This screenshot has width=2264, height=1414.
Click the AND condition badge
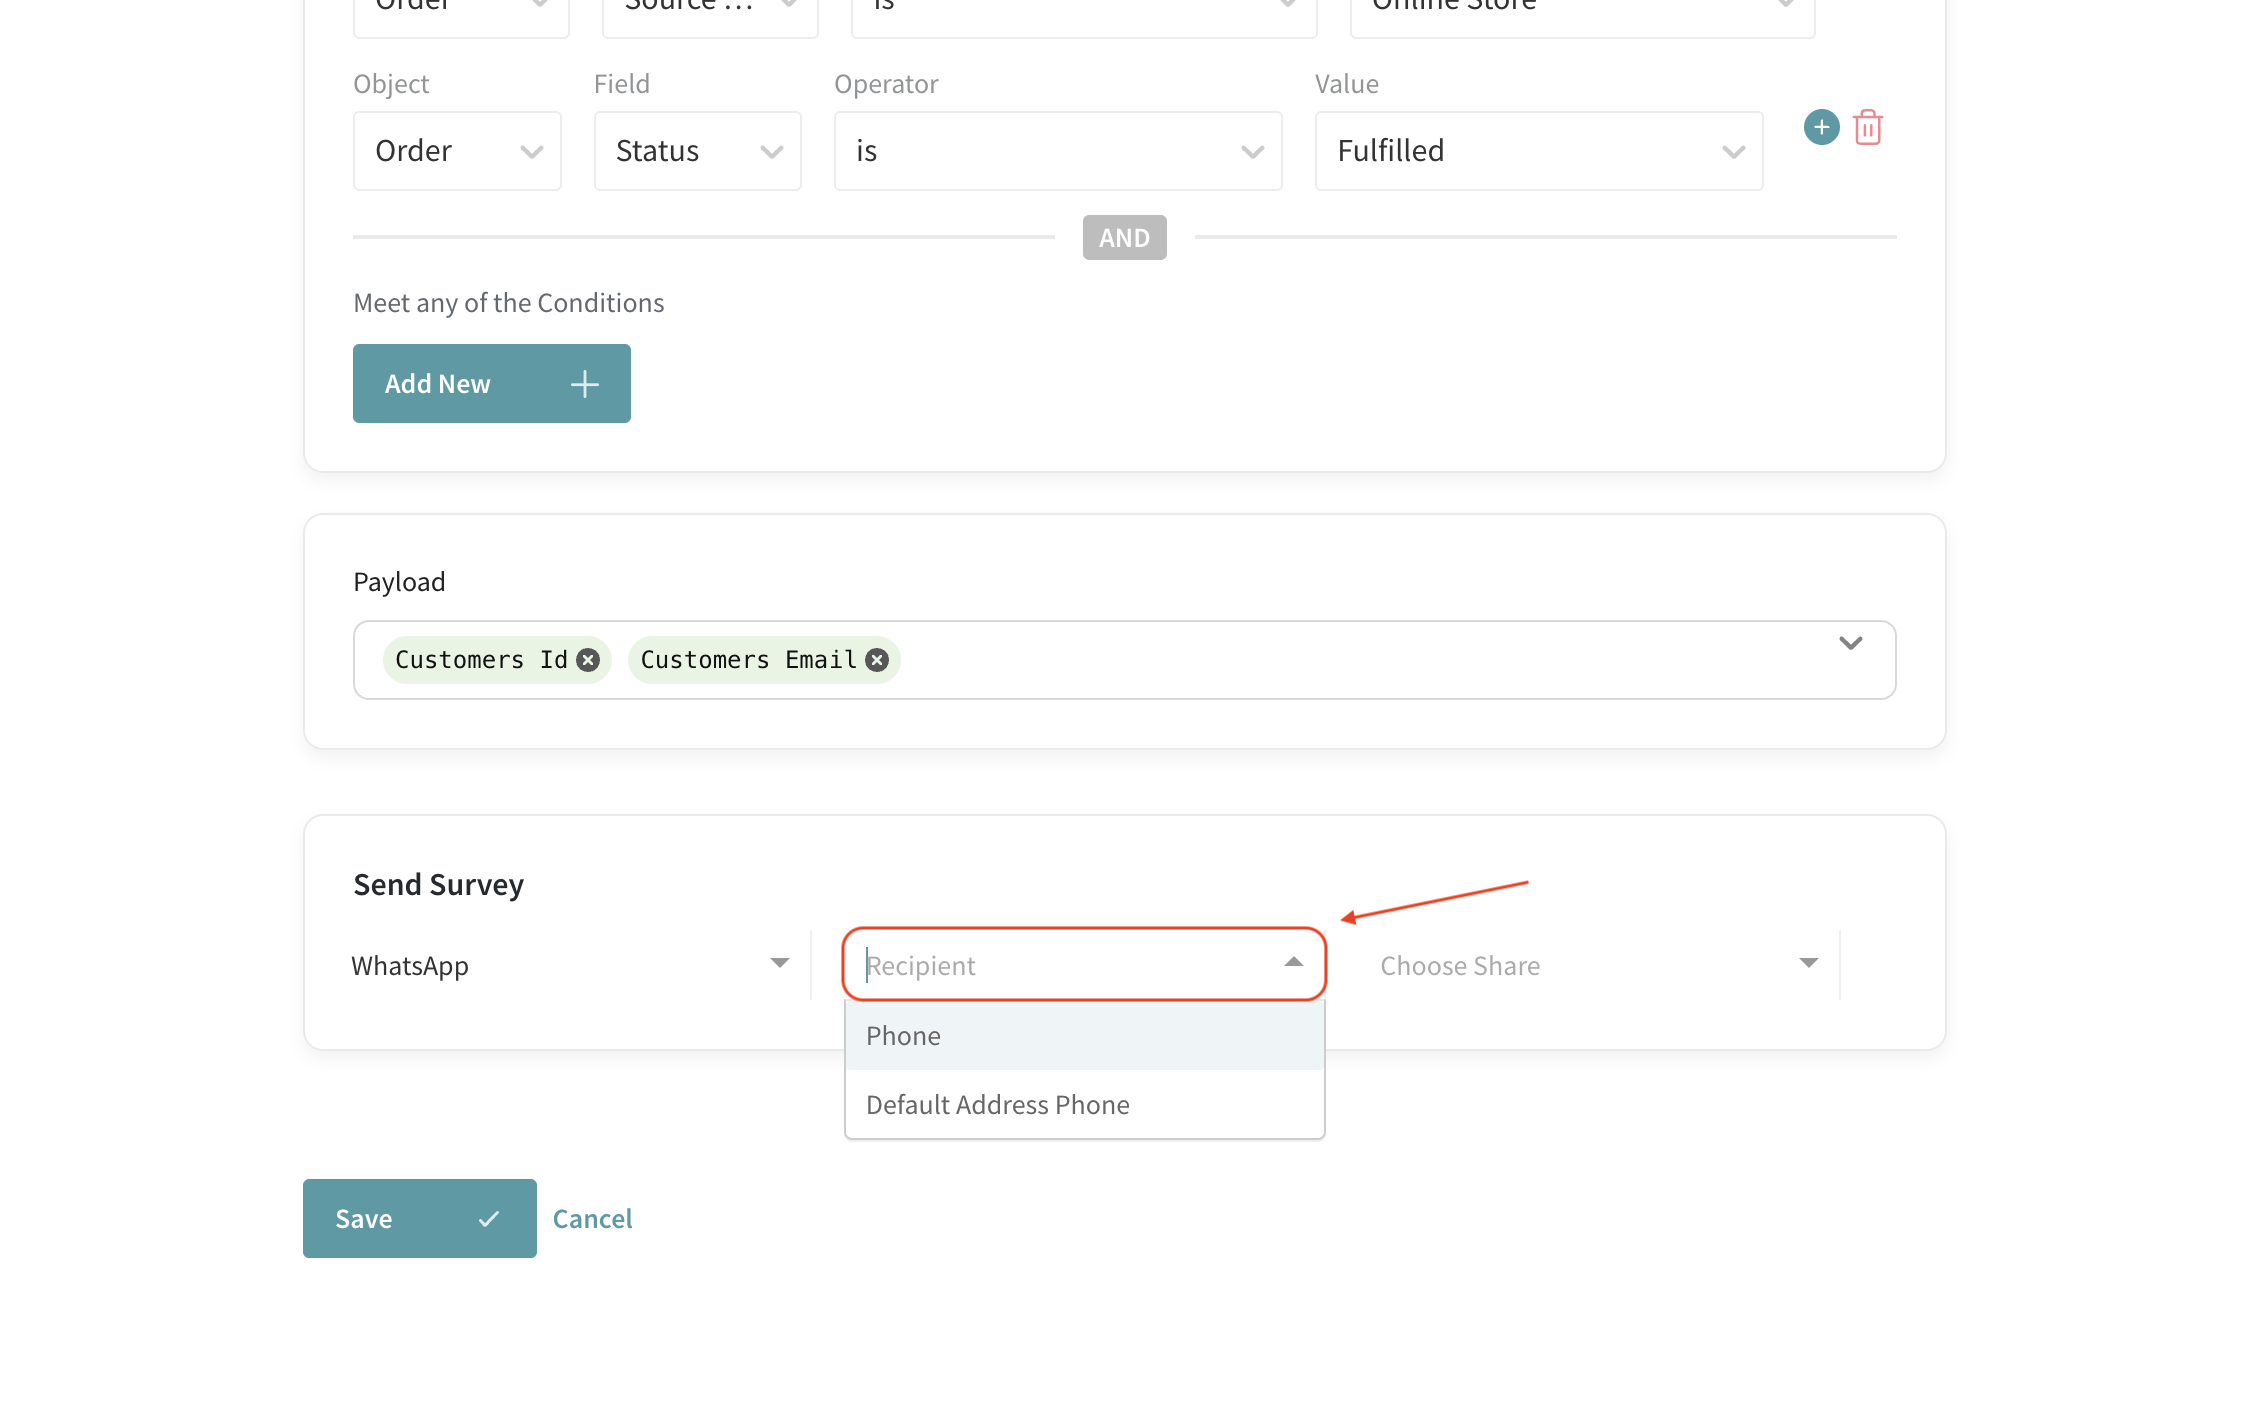coord(1124,238)
